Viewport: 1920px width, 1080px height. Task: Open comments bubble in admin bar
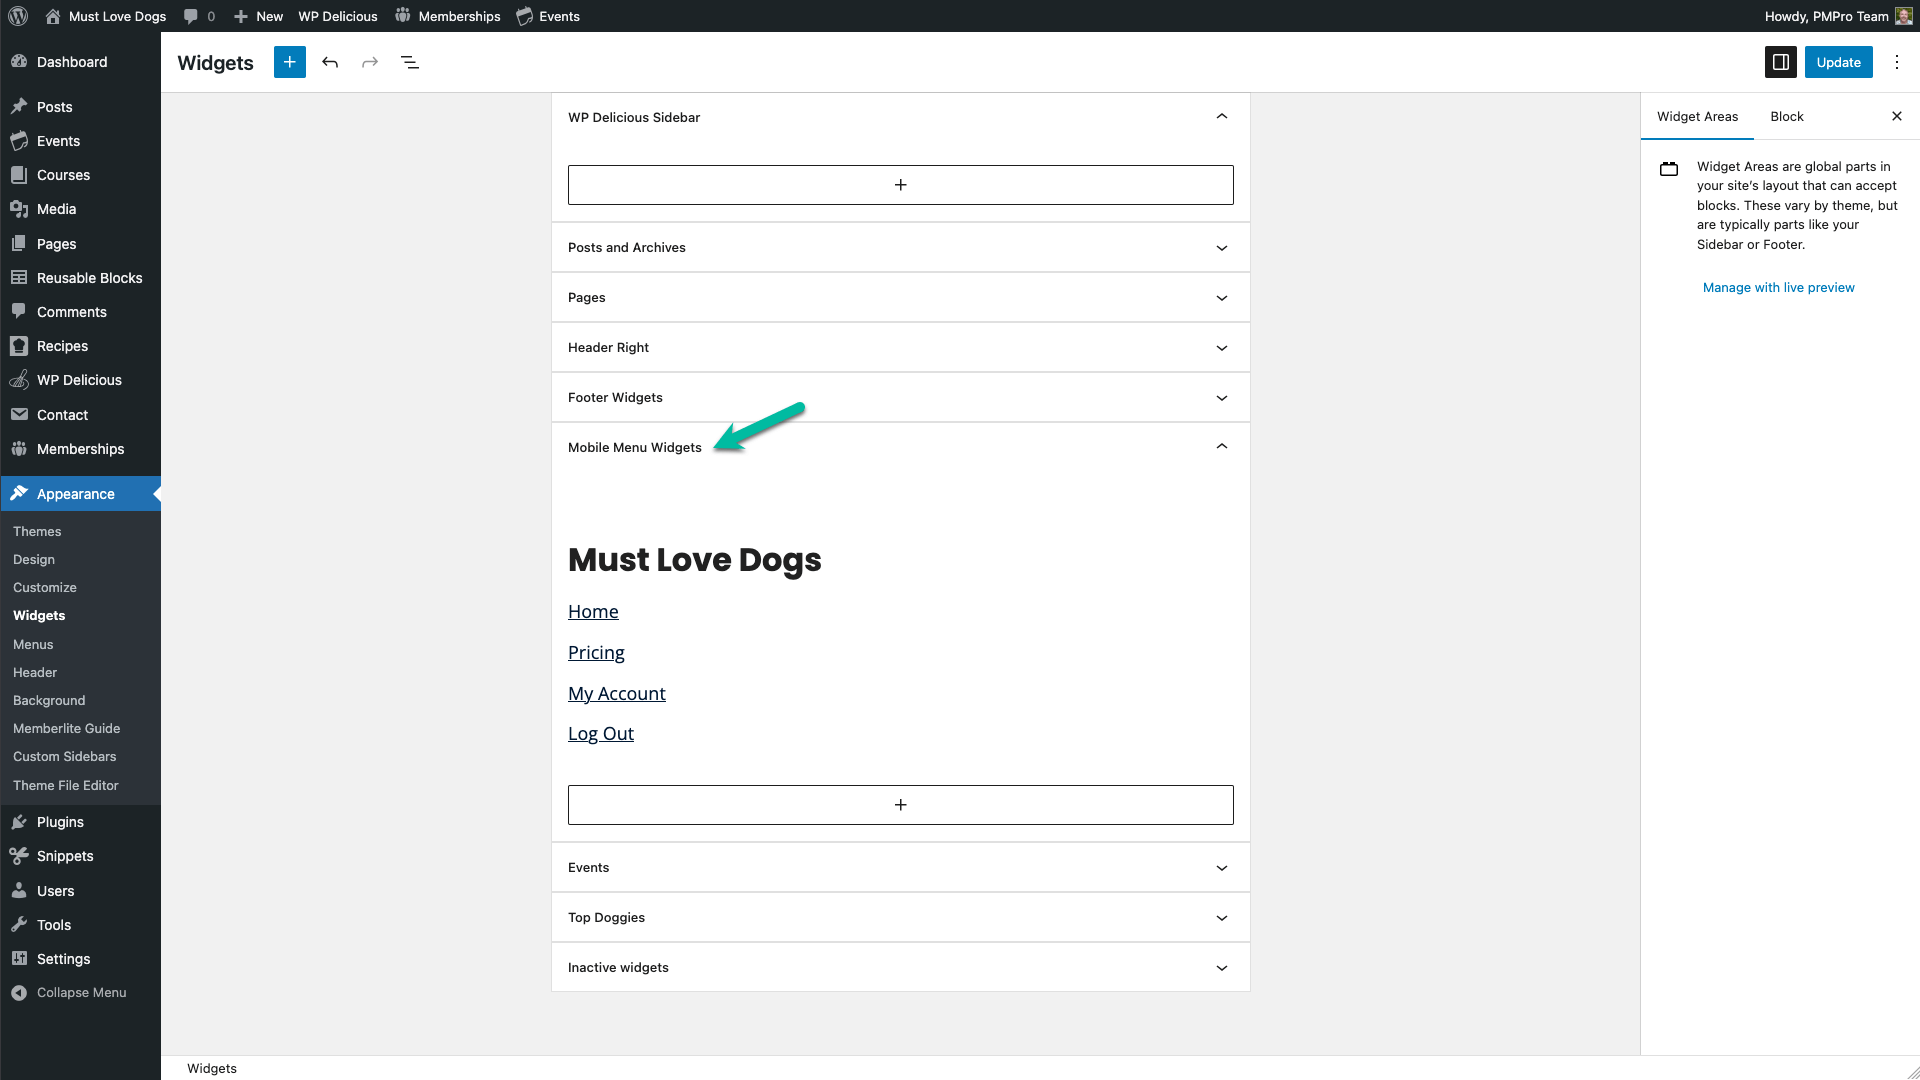[199, 16]
